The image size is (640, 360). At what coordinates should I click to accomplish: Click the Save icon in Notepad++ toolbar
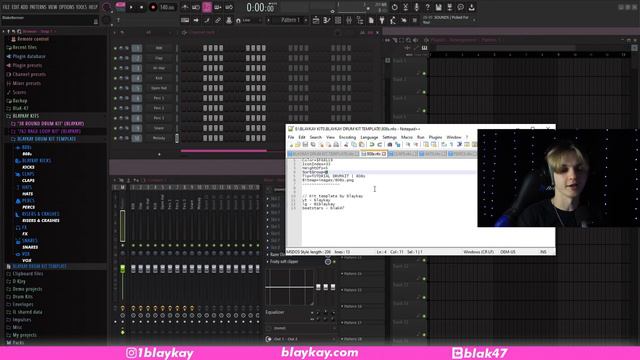click(305, 144)
